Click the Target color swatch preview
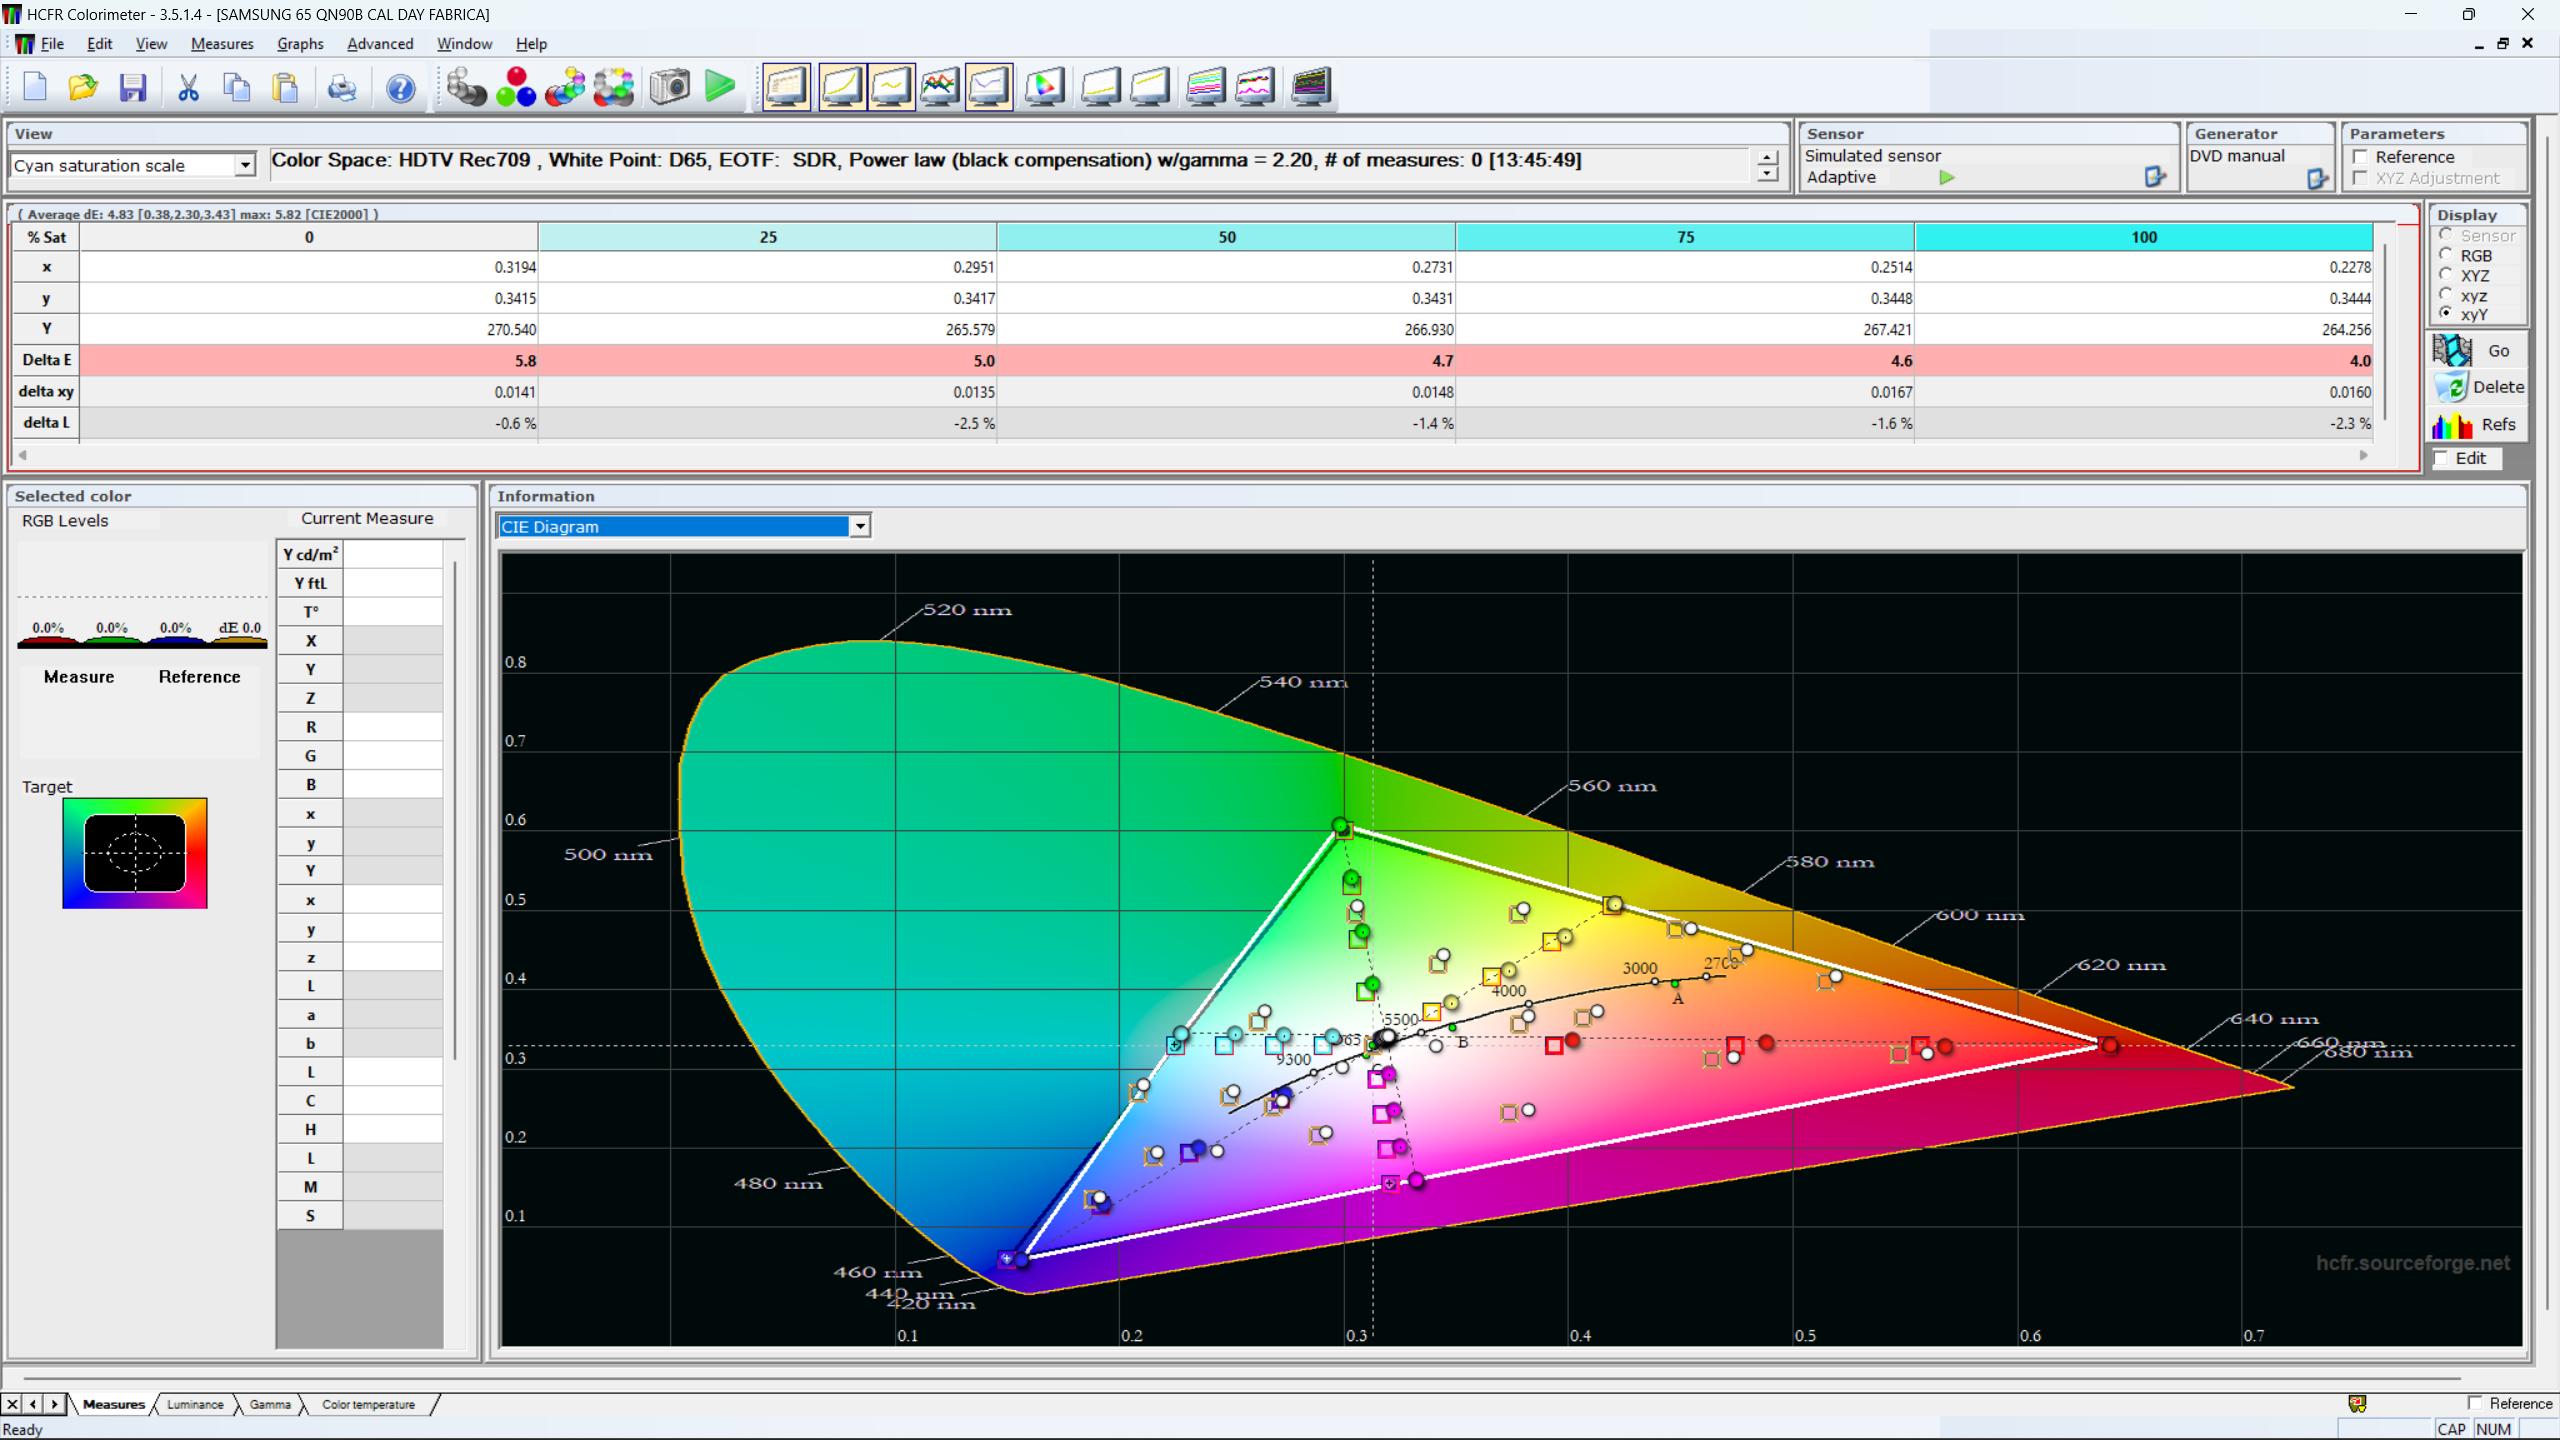2560x1440 pixels. point(135,853)
